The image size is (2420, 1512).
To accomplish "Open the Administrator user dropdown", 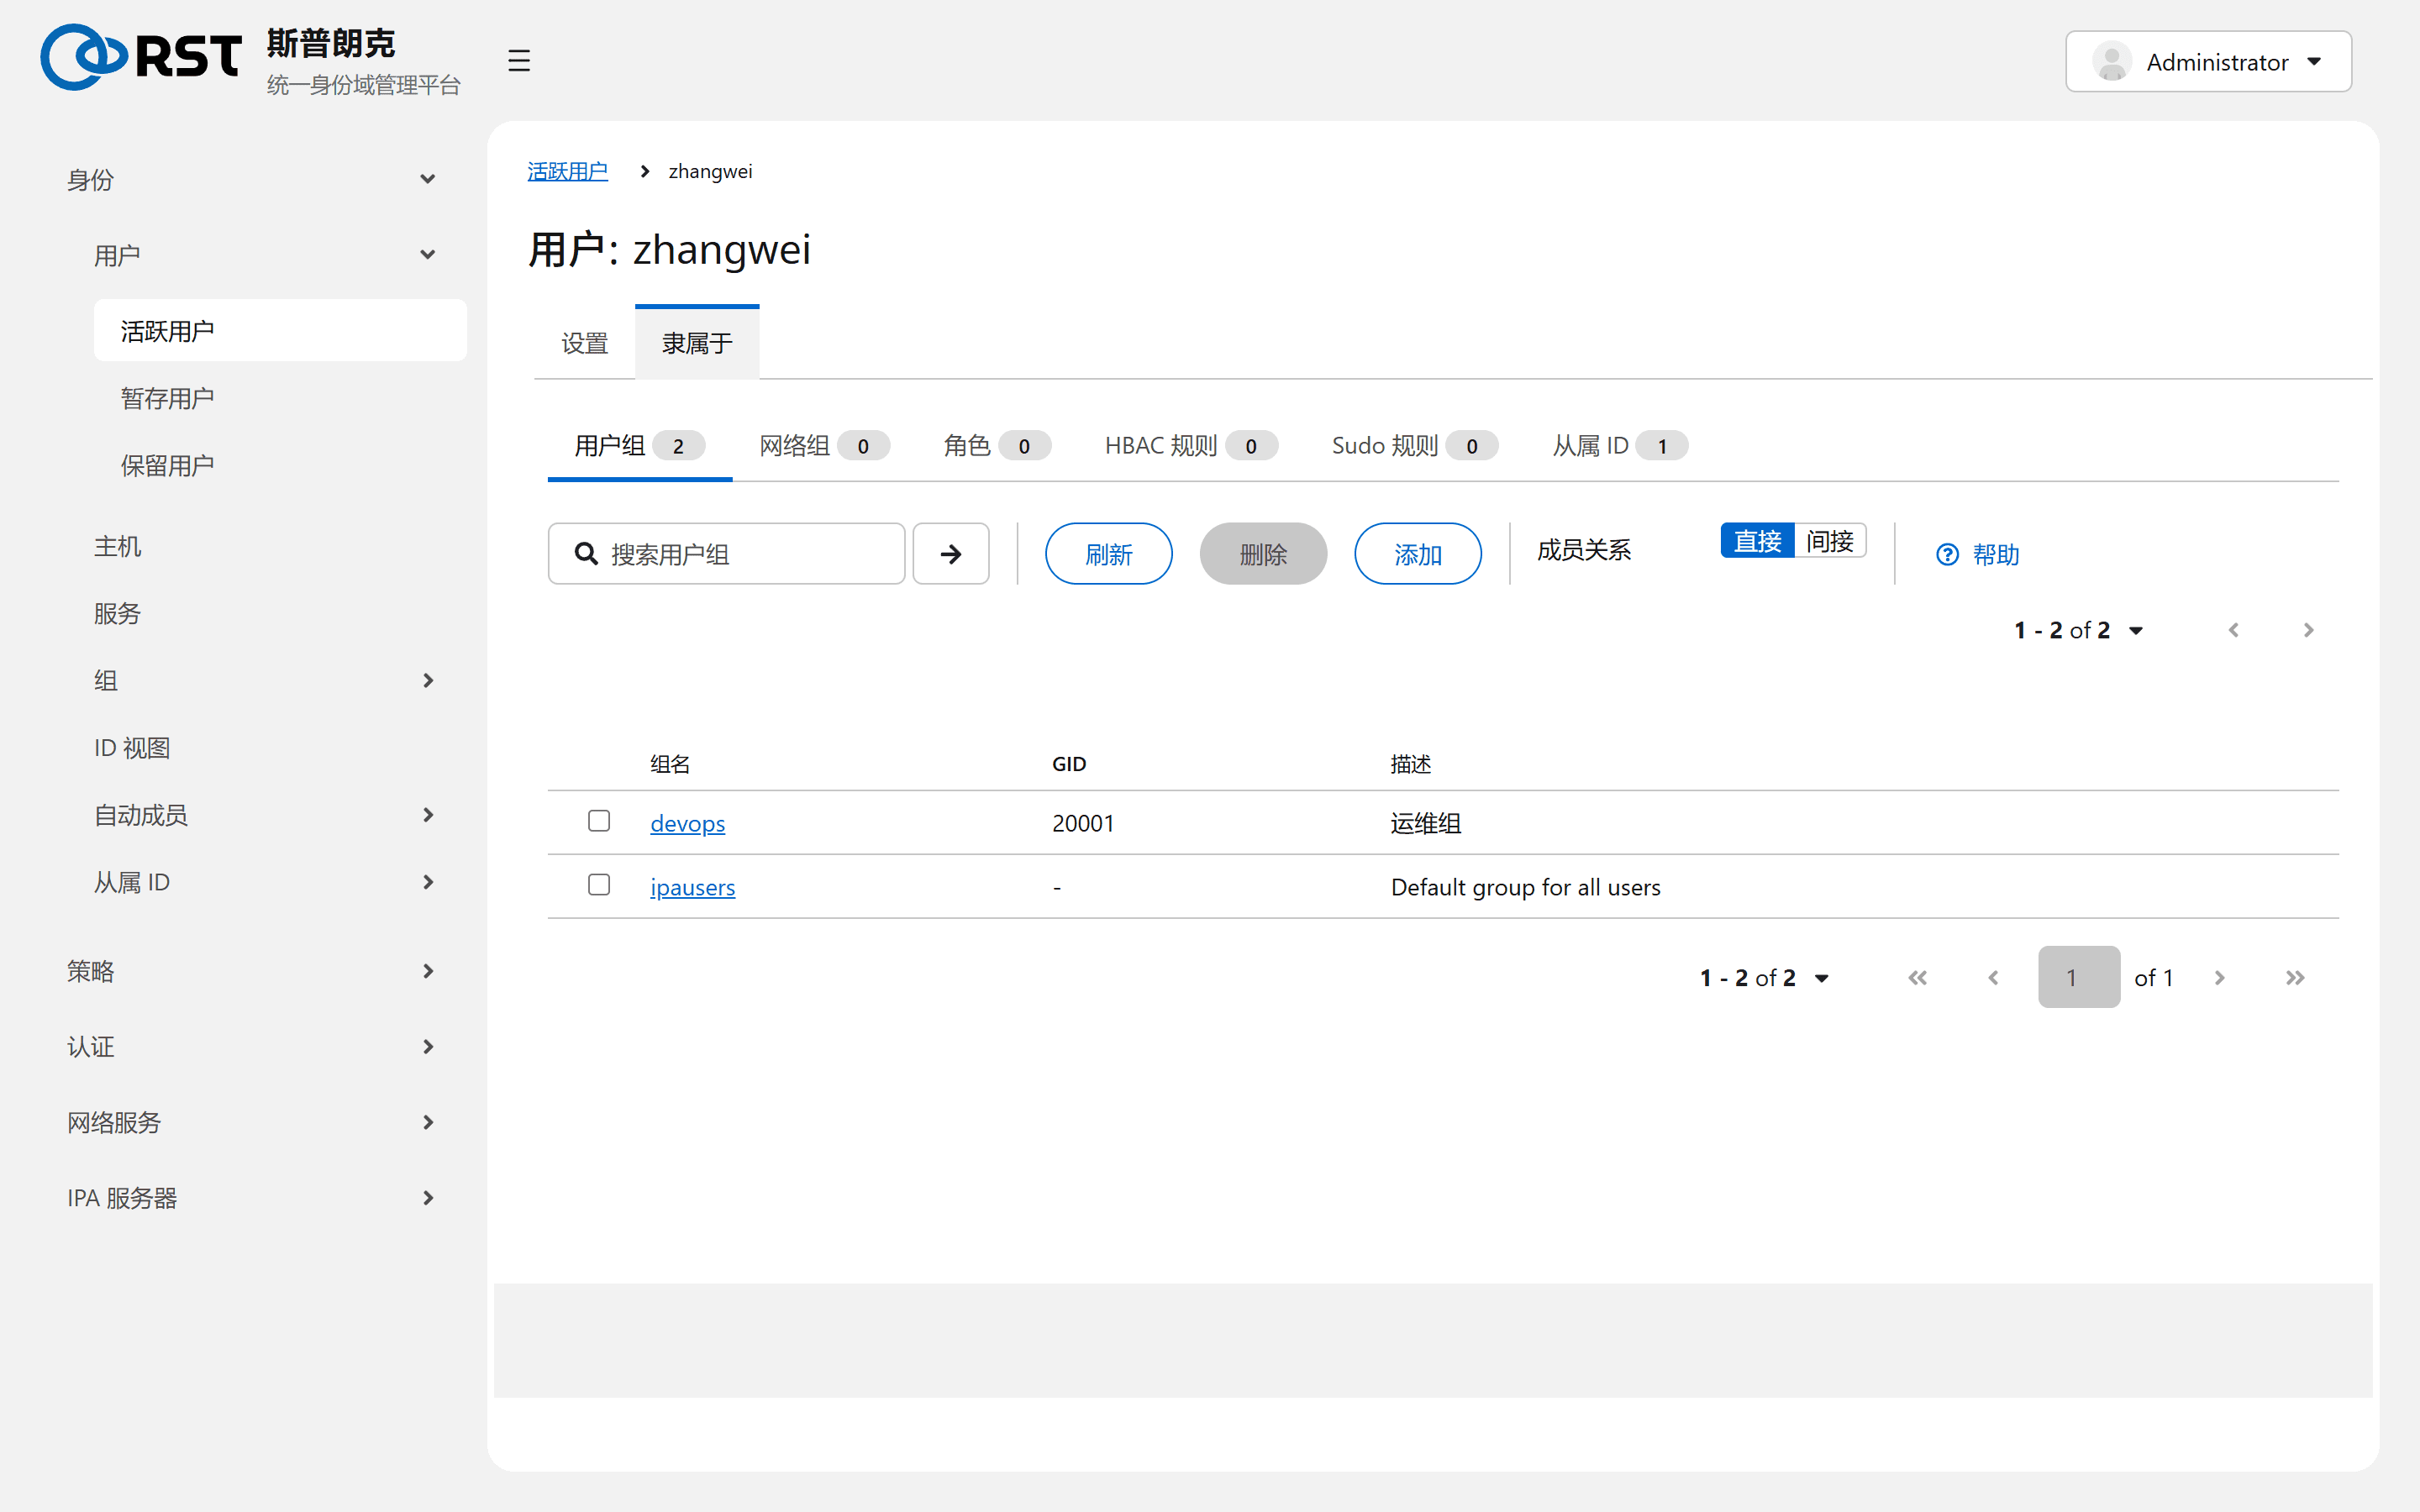I will coord(2208,62).
